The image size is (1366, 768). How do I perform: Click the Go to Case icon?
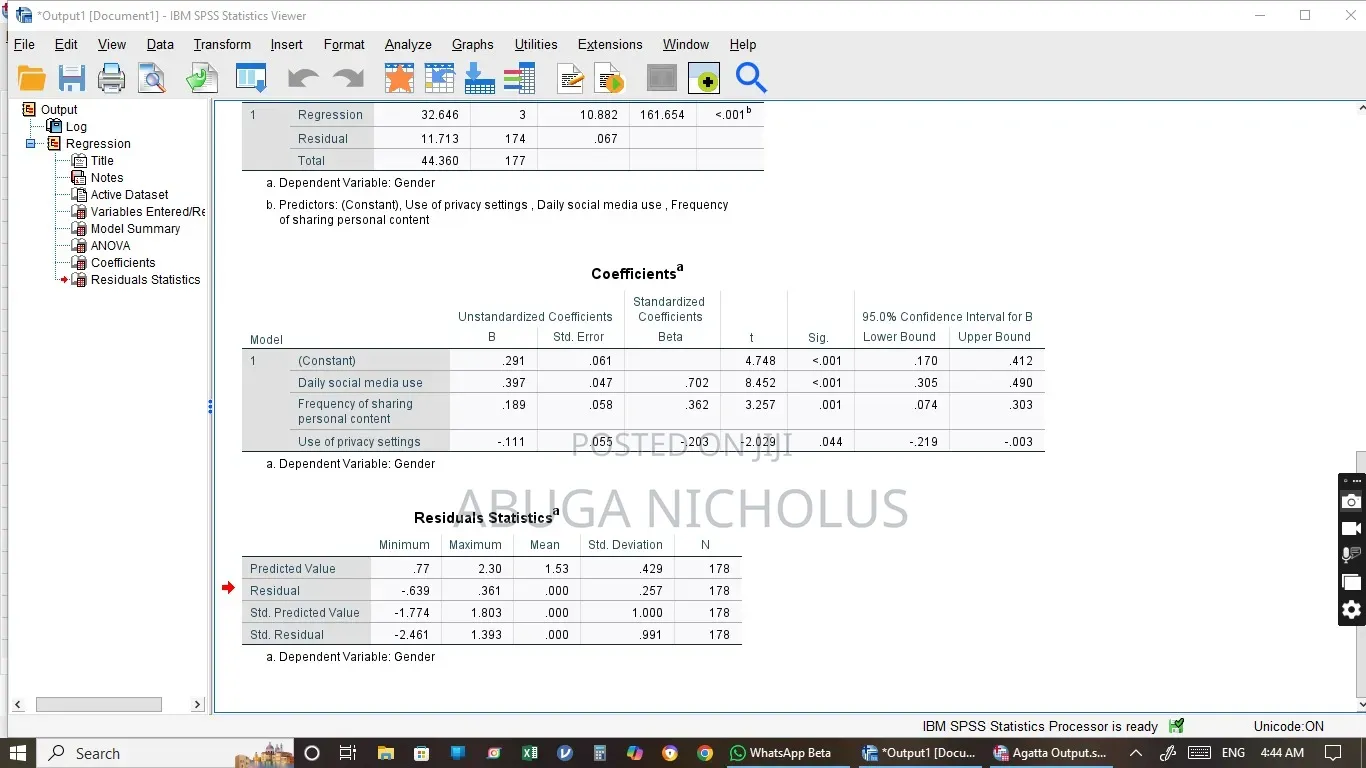pyautogui.click(x=439, y=78)
